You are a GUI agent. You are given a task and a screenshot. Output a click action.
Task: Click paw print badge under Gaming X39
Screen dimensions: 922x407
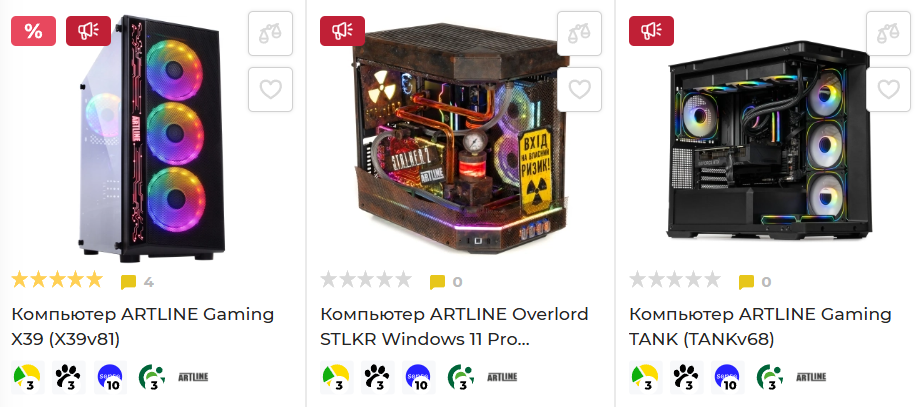(69, 377)
